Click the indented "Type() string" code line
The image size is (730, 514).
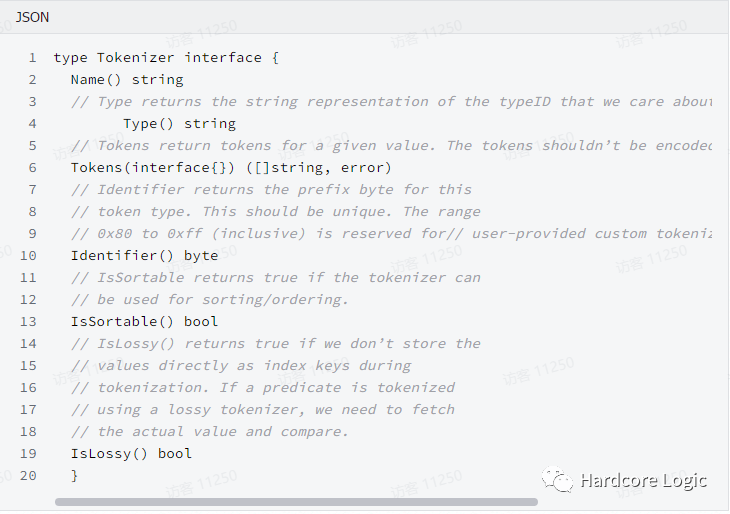tap(179, 124)
